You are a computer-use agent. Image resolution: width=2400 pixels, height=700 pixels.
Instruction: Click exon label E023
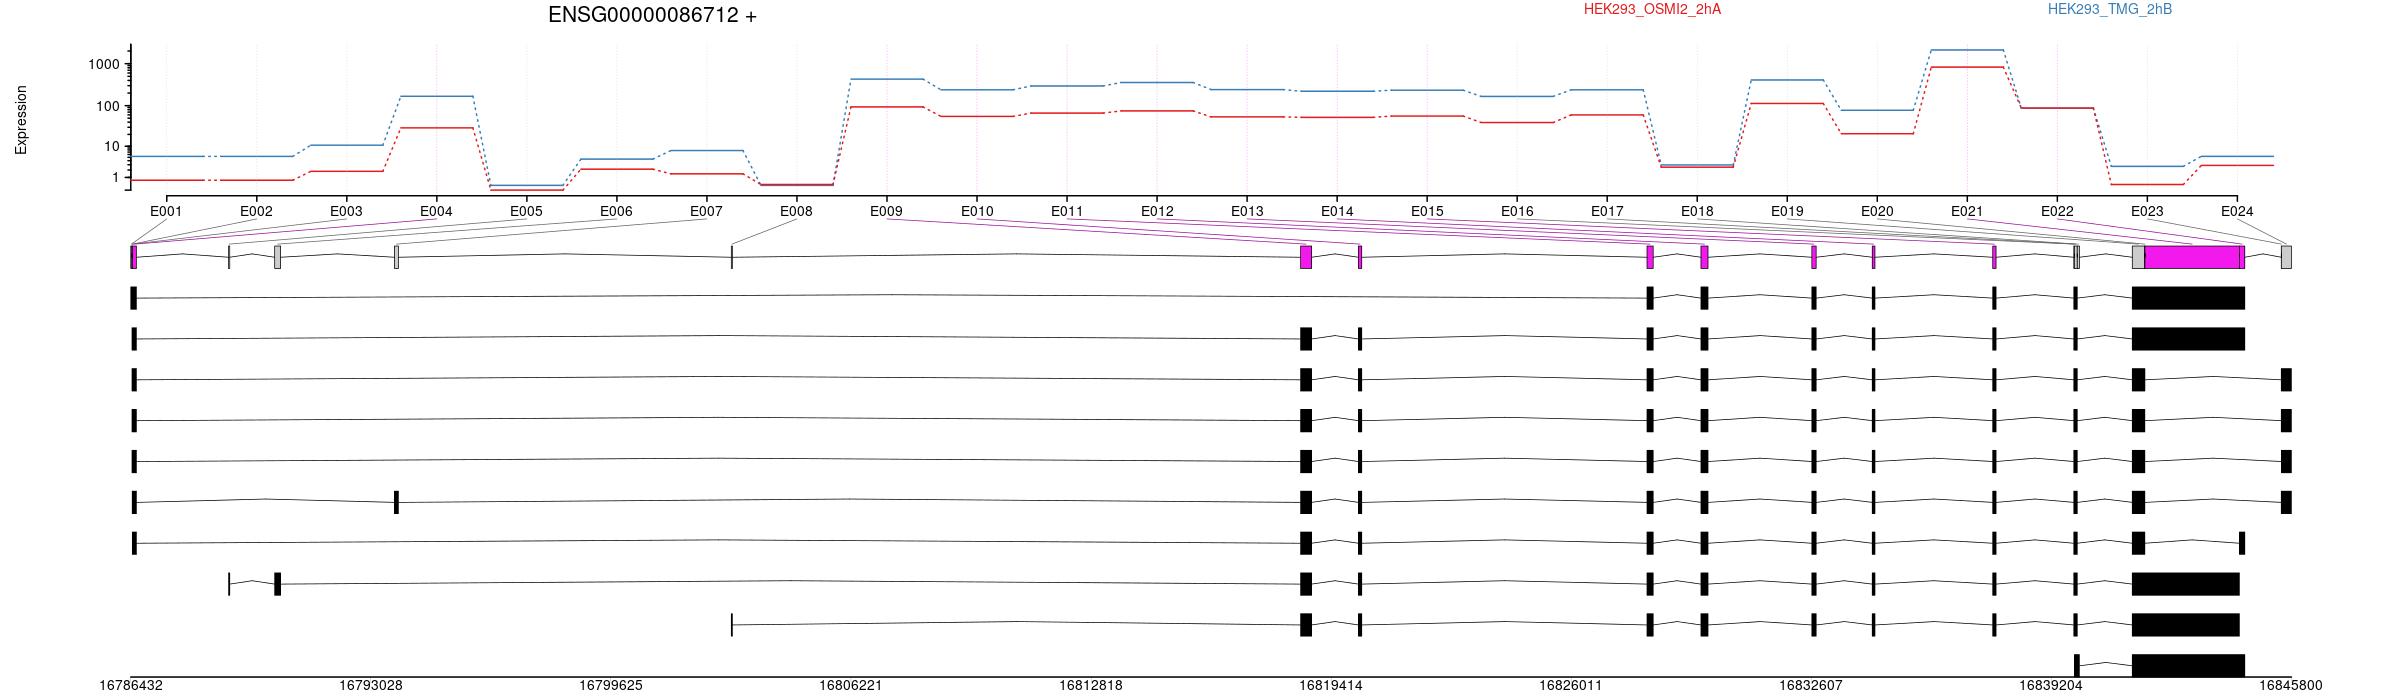pyautogui.click(x=2147, y=211)
